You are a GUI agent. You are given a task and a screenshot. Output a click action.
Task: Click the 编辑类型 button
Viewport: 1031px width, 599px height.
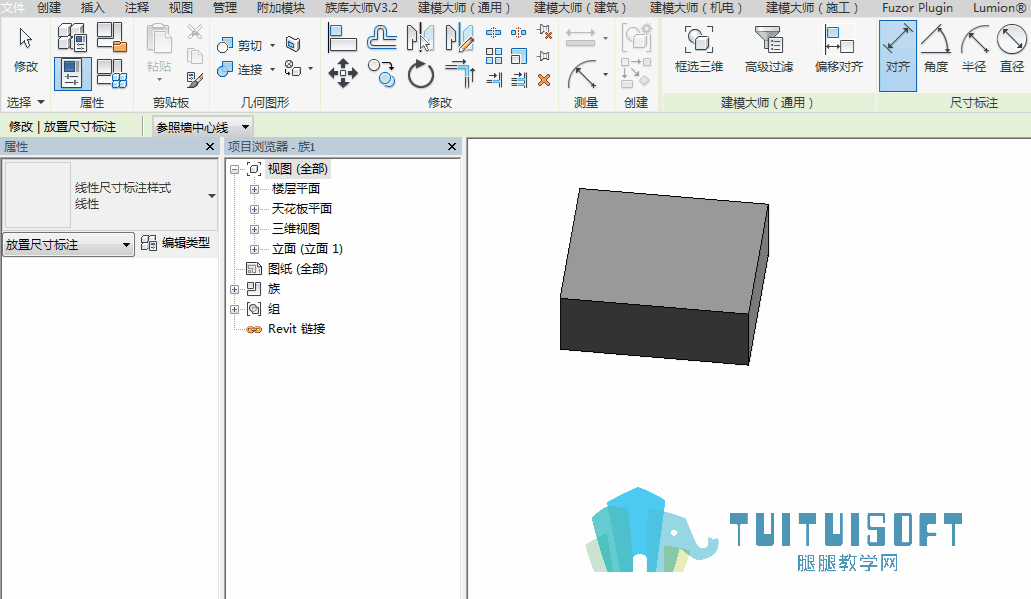tap(176, 243)
